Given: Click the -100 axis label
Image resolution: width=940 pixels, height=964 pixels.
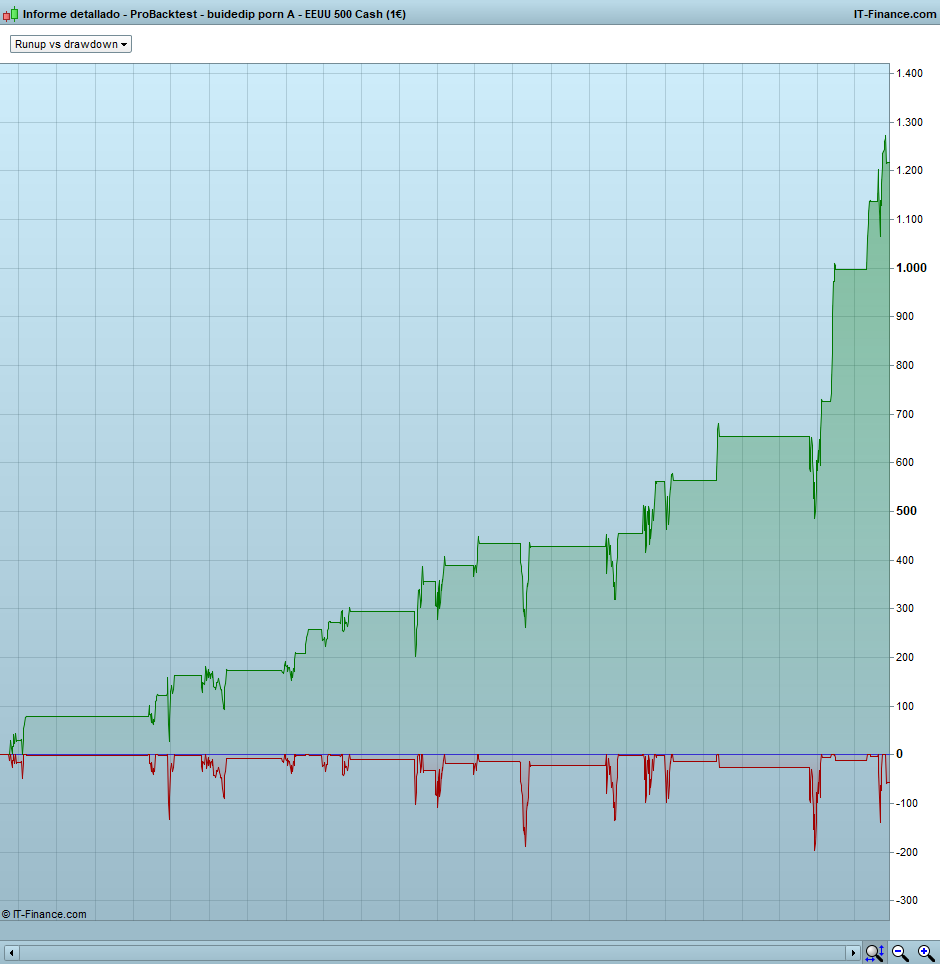Looking at the screenshot, I should pos(906,803).
